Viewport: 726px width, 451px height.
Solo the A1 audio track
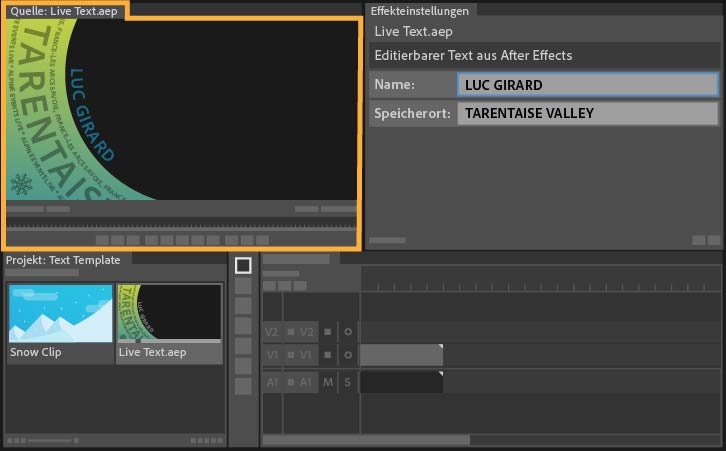[348, 382]
